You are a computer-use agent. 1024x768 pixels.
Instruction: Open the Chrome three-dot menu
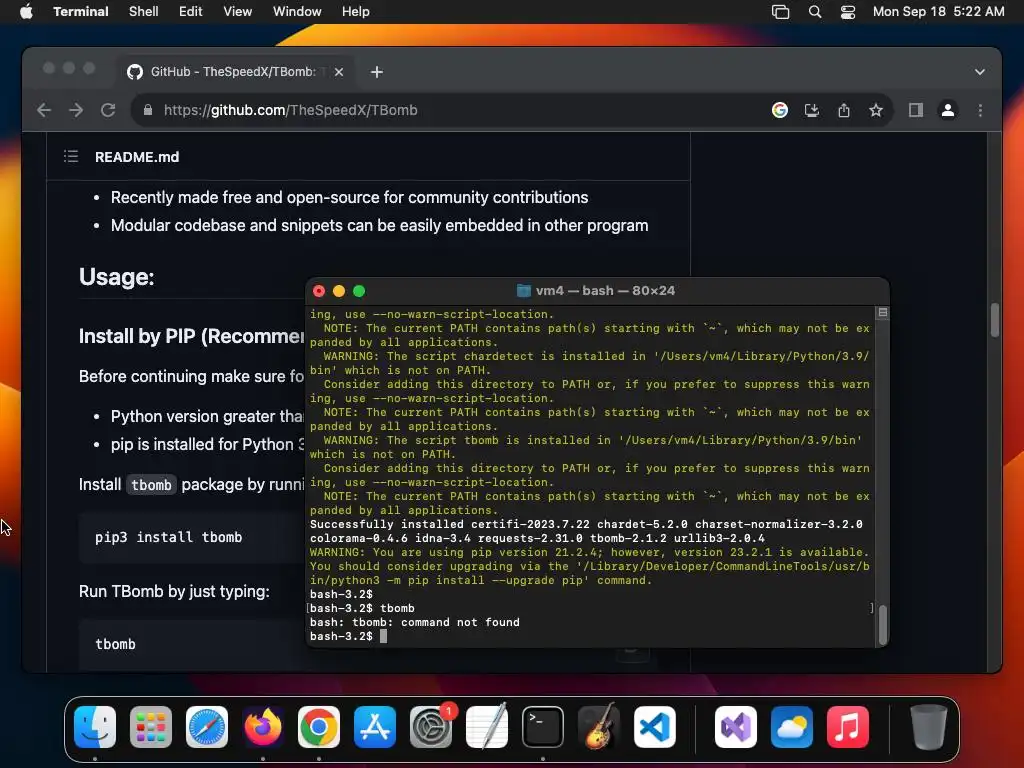(x=980, y=110)
